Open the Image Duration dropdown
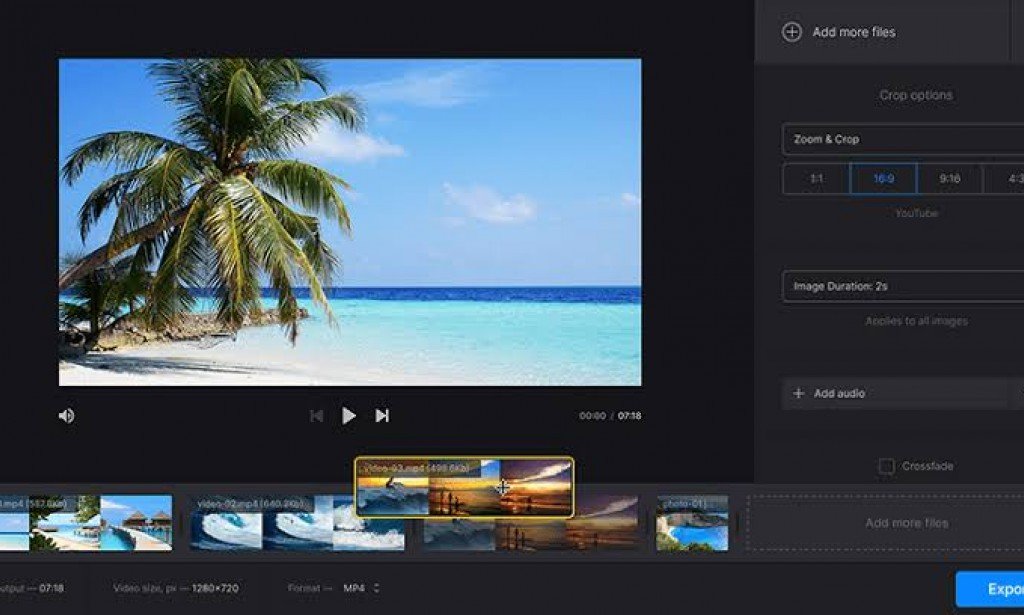 [900, 286]
